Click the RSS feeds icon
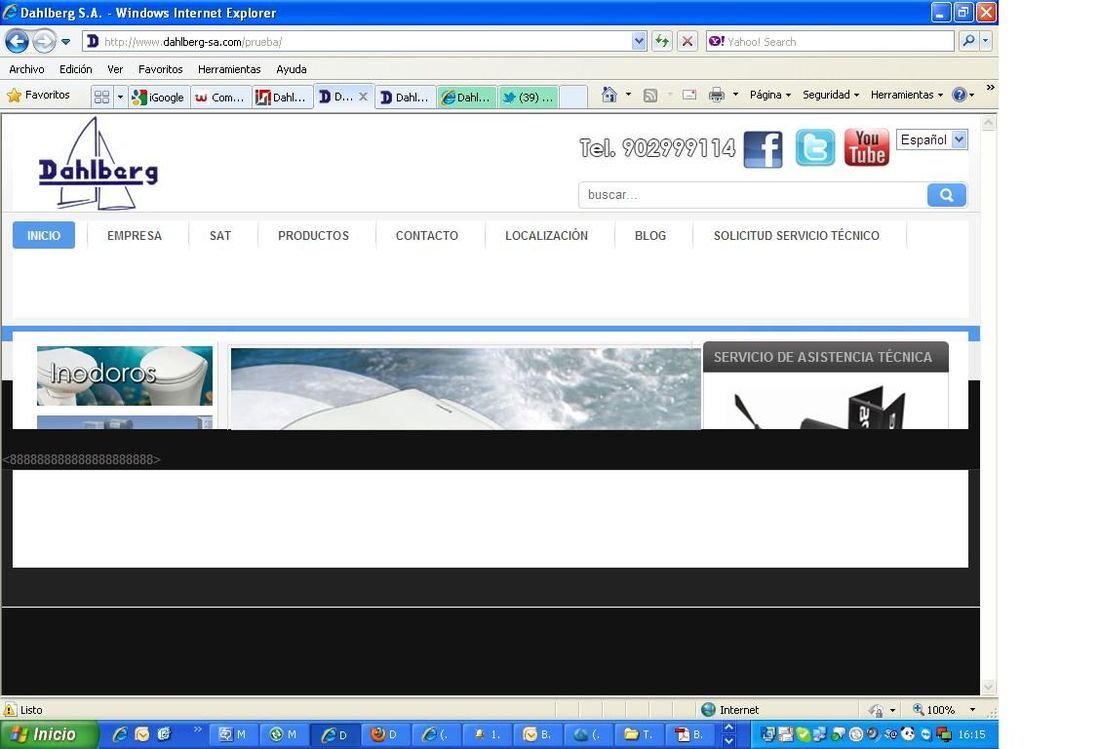Image resolution: width=1100 pixels, height=749 pixels. point(650,95)
